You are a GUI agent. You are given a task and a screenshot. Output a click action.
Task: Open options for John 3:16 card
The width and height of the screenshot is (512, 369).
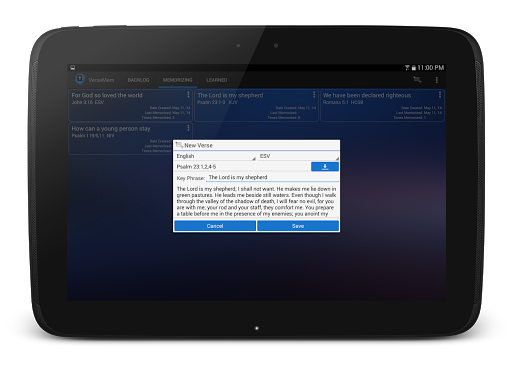[188, 95]
